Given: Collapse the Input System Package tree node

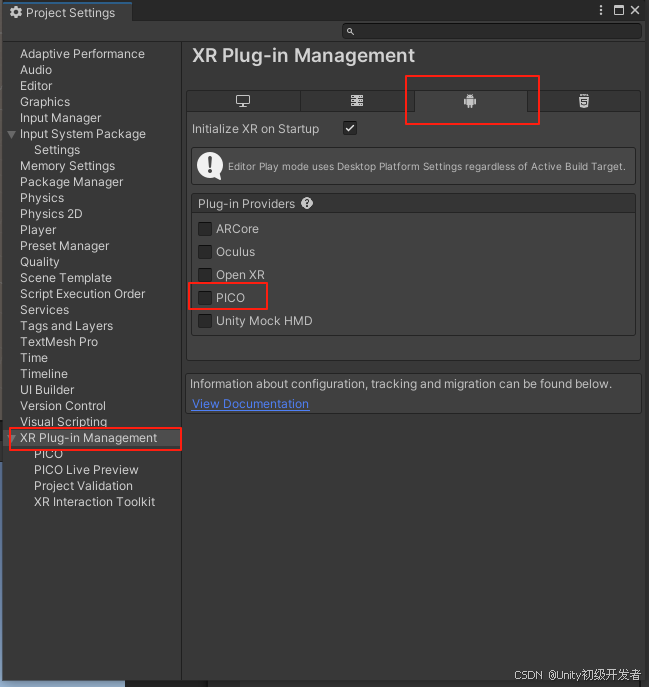Looking at the screenshot, I should click(x=12, y=135).
